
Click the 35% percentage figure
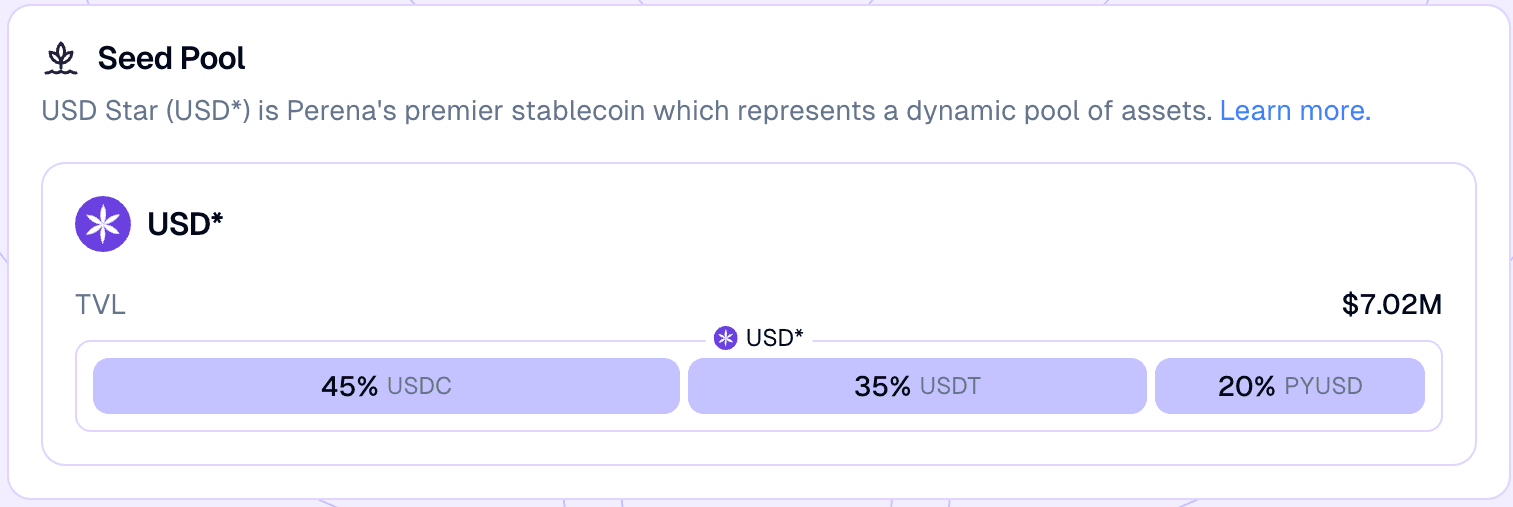point(883,386)
